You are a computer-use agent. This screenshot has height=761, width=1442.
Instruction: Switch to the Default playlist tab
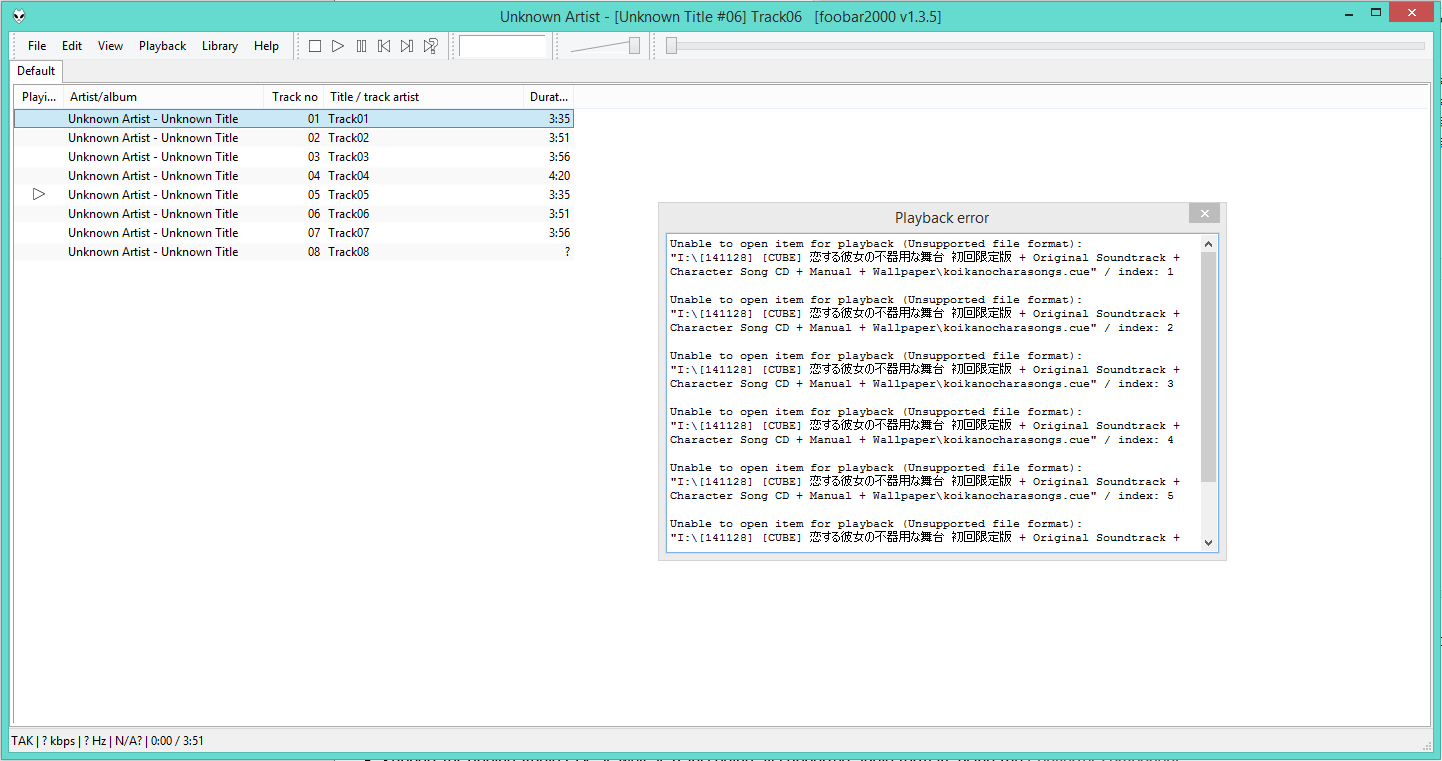point(36,71)
